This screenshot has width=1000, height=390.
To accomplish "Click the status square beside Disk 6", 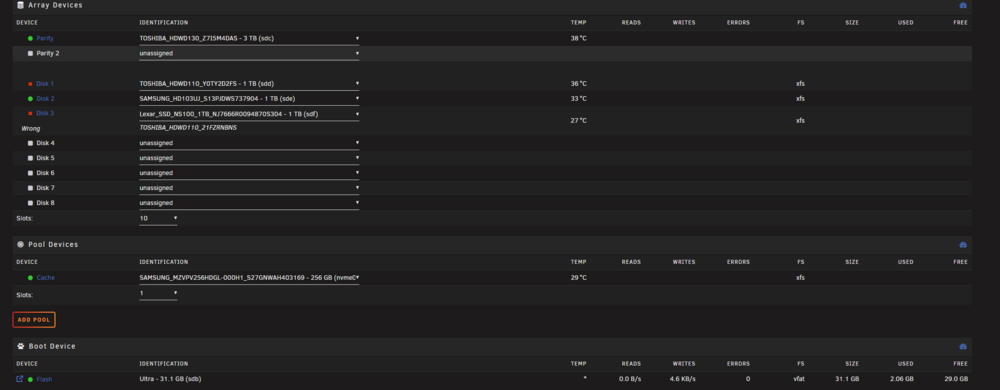I will point(30,173).
